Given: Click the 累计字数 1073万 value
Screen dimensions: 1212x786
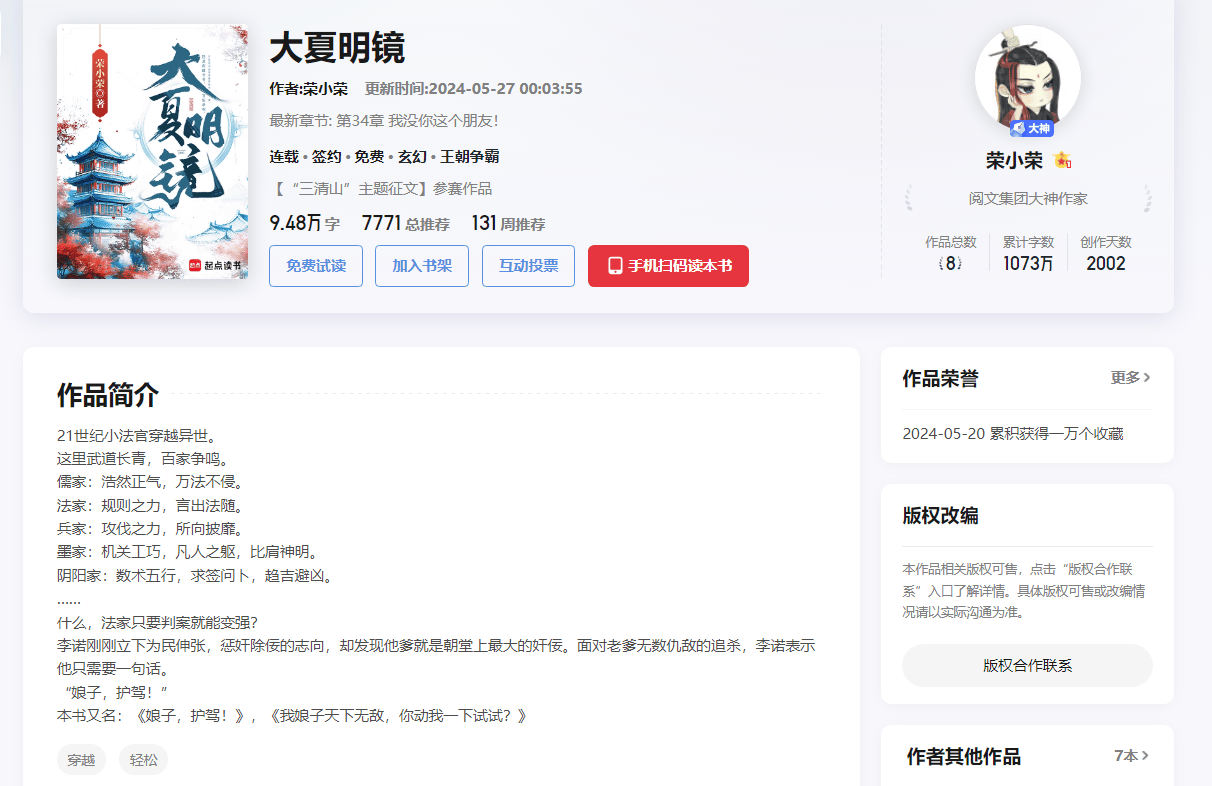Looking at the screenshot, I should click(x=1028, y=263).
